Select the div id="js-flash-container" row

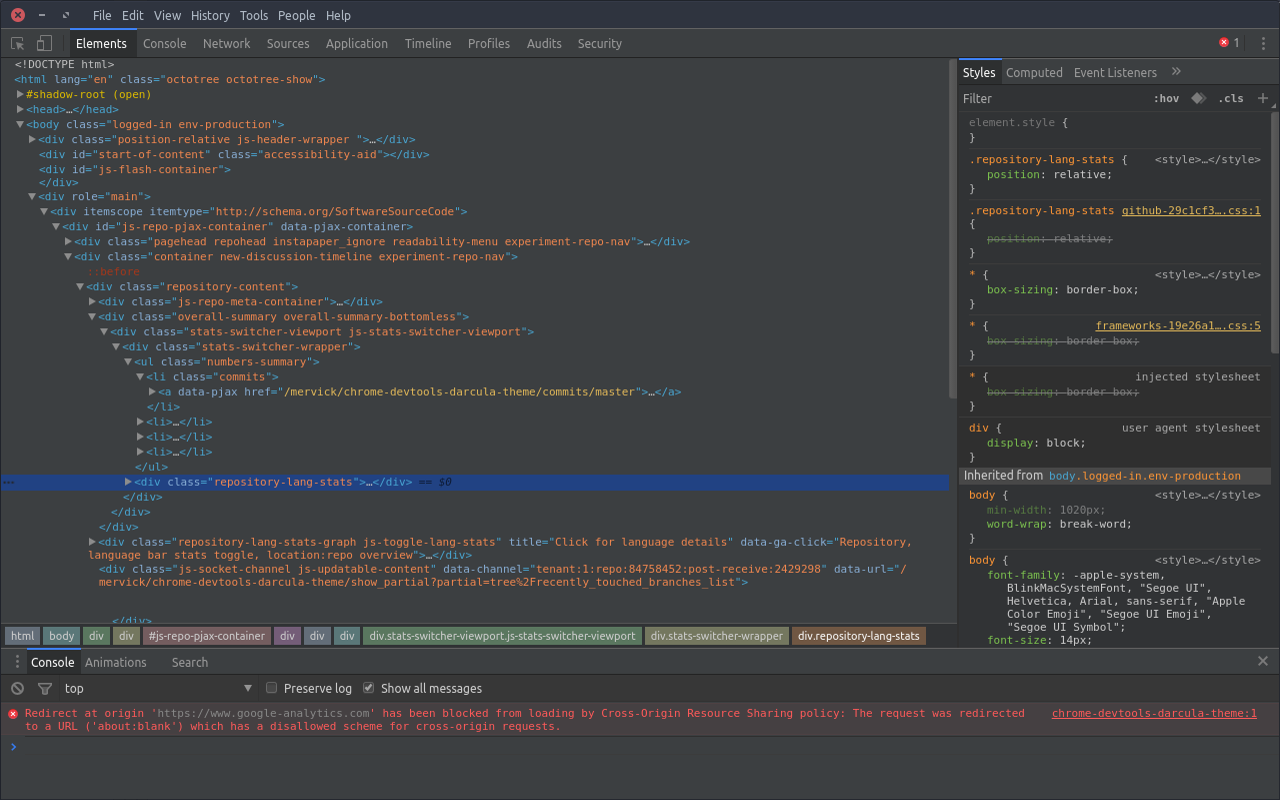pos(135,169)
